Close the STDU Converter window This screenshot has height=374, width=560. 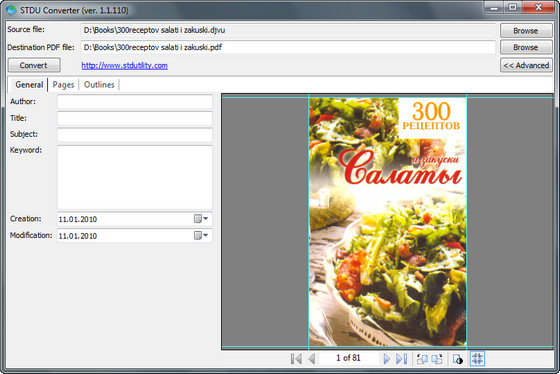538,7
